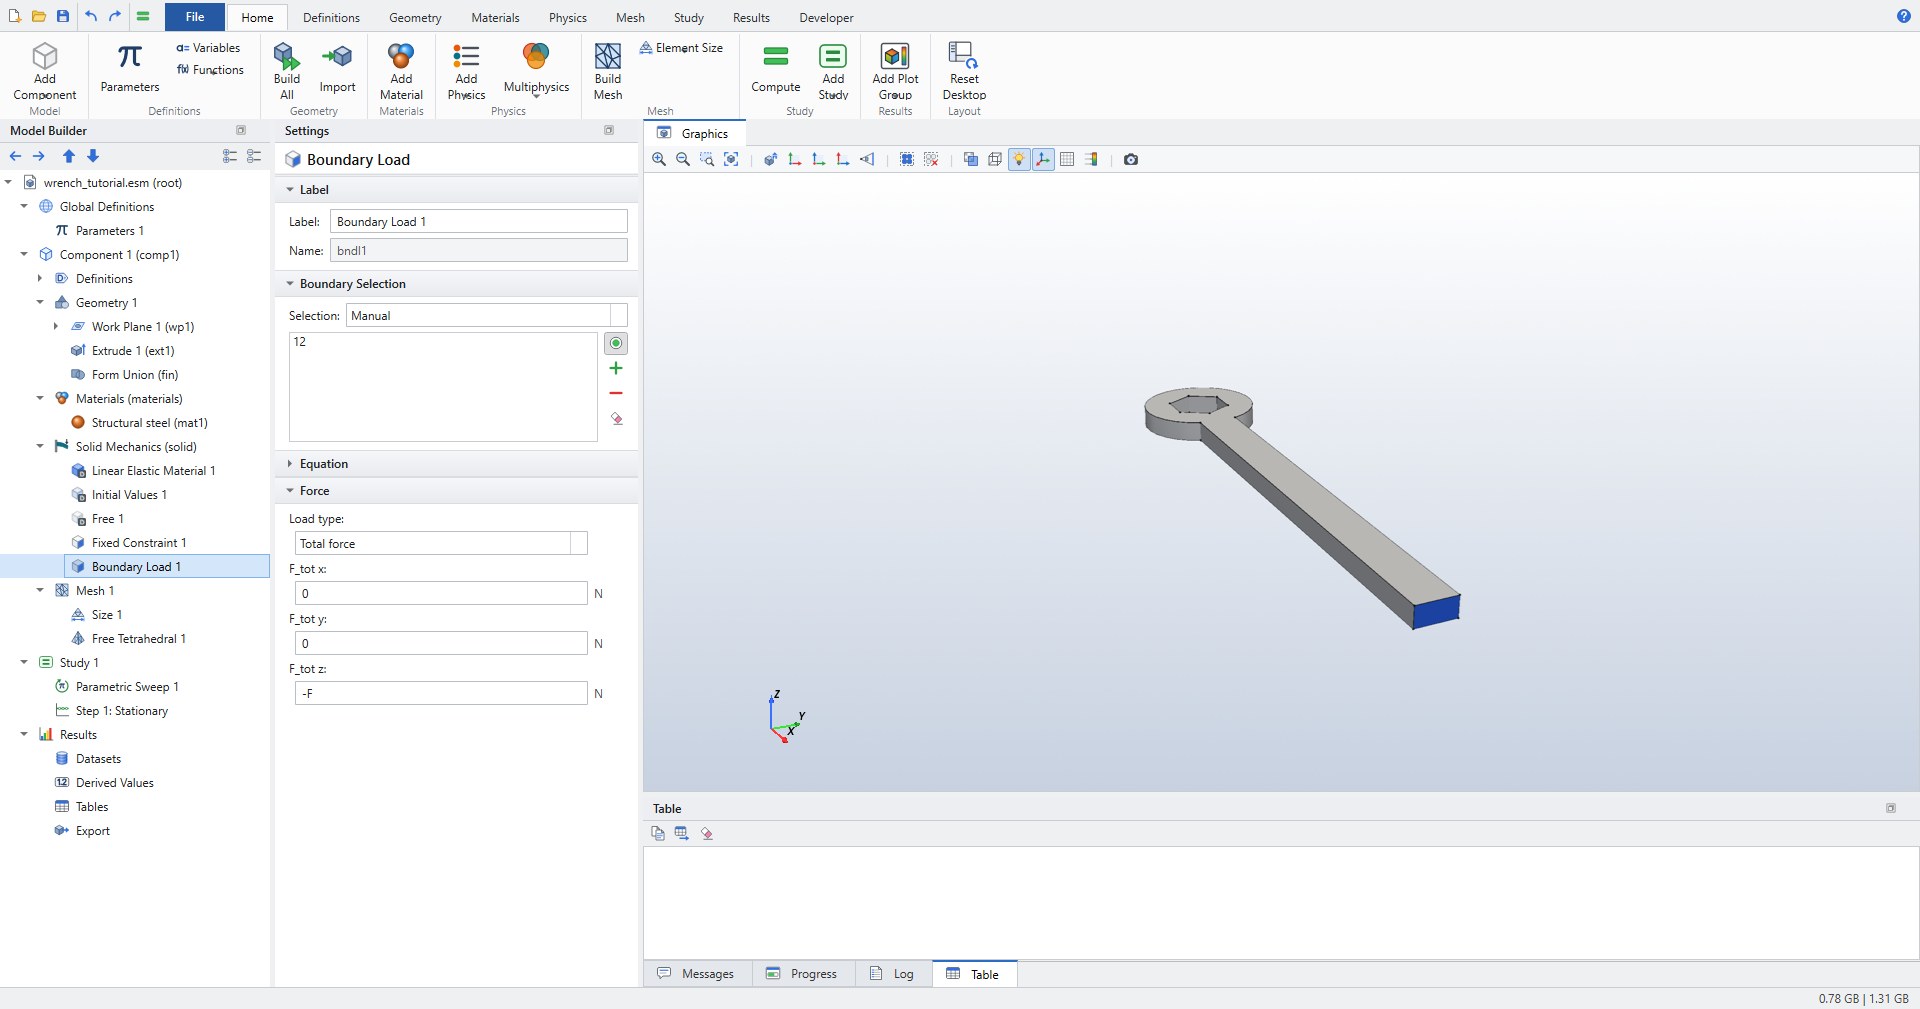
Task: Click Select All in Graphics toolbar
Action: click(x=907, y=159)
